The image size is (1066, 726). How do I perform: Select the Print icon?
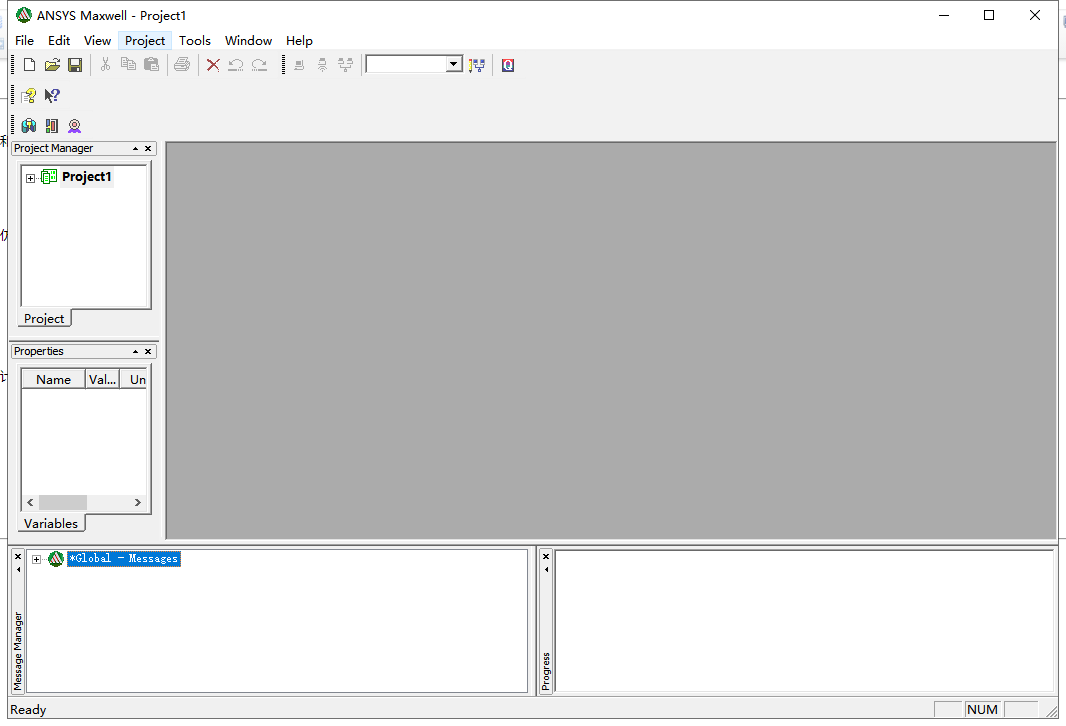[182, 64]
